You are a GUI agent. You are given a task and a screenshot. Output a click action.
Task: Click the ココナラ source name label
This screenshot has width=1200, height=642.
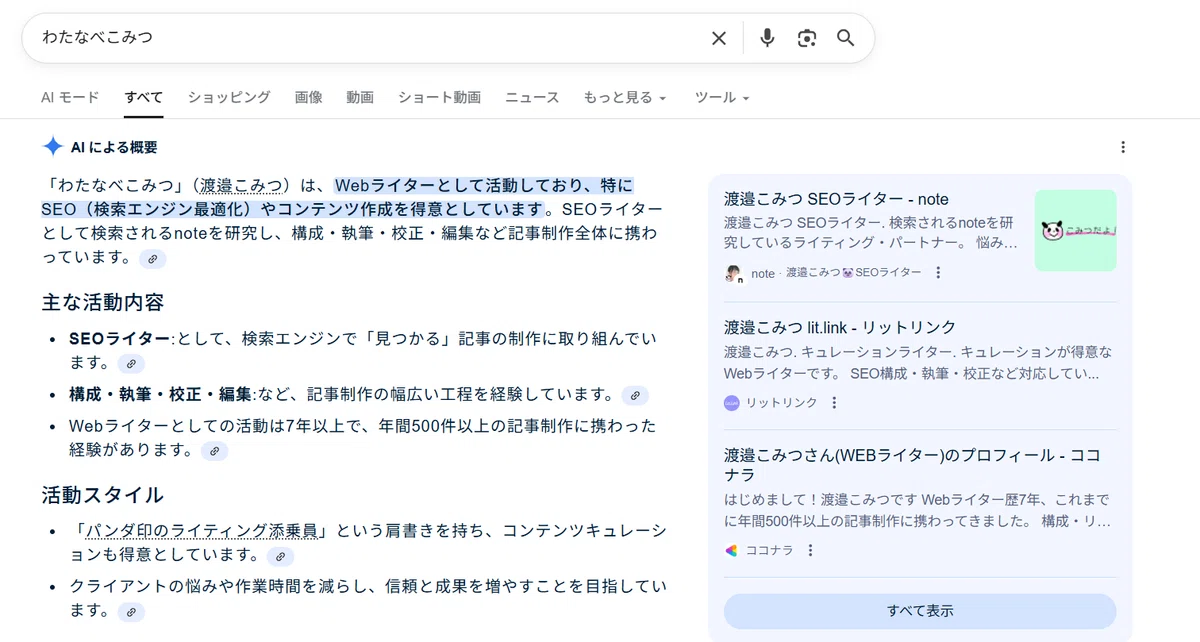click(x=770, y=550)
